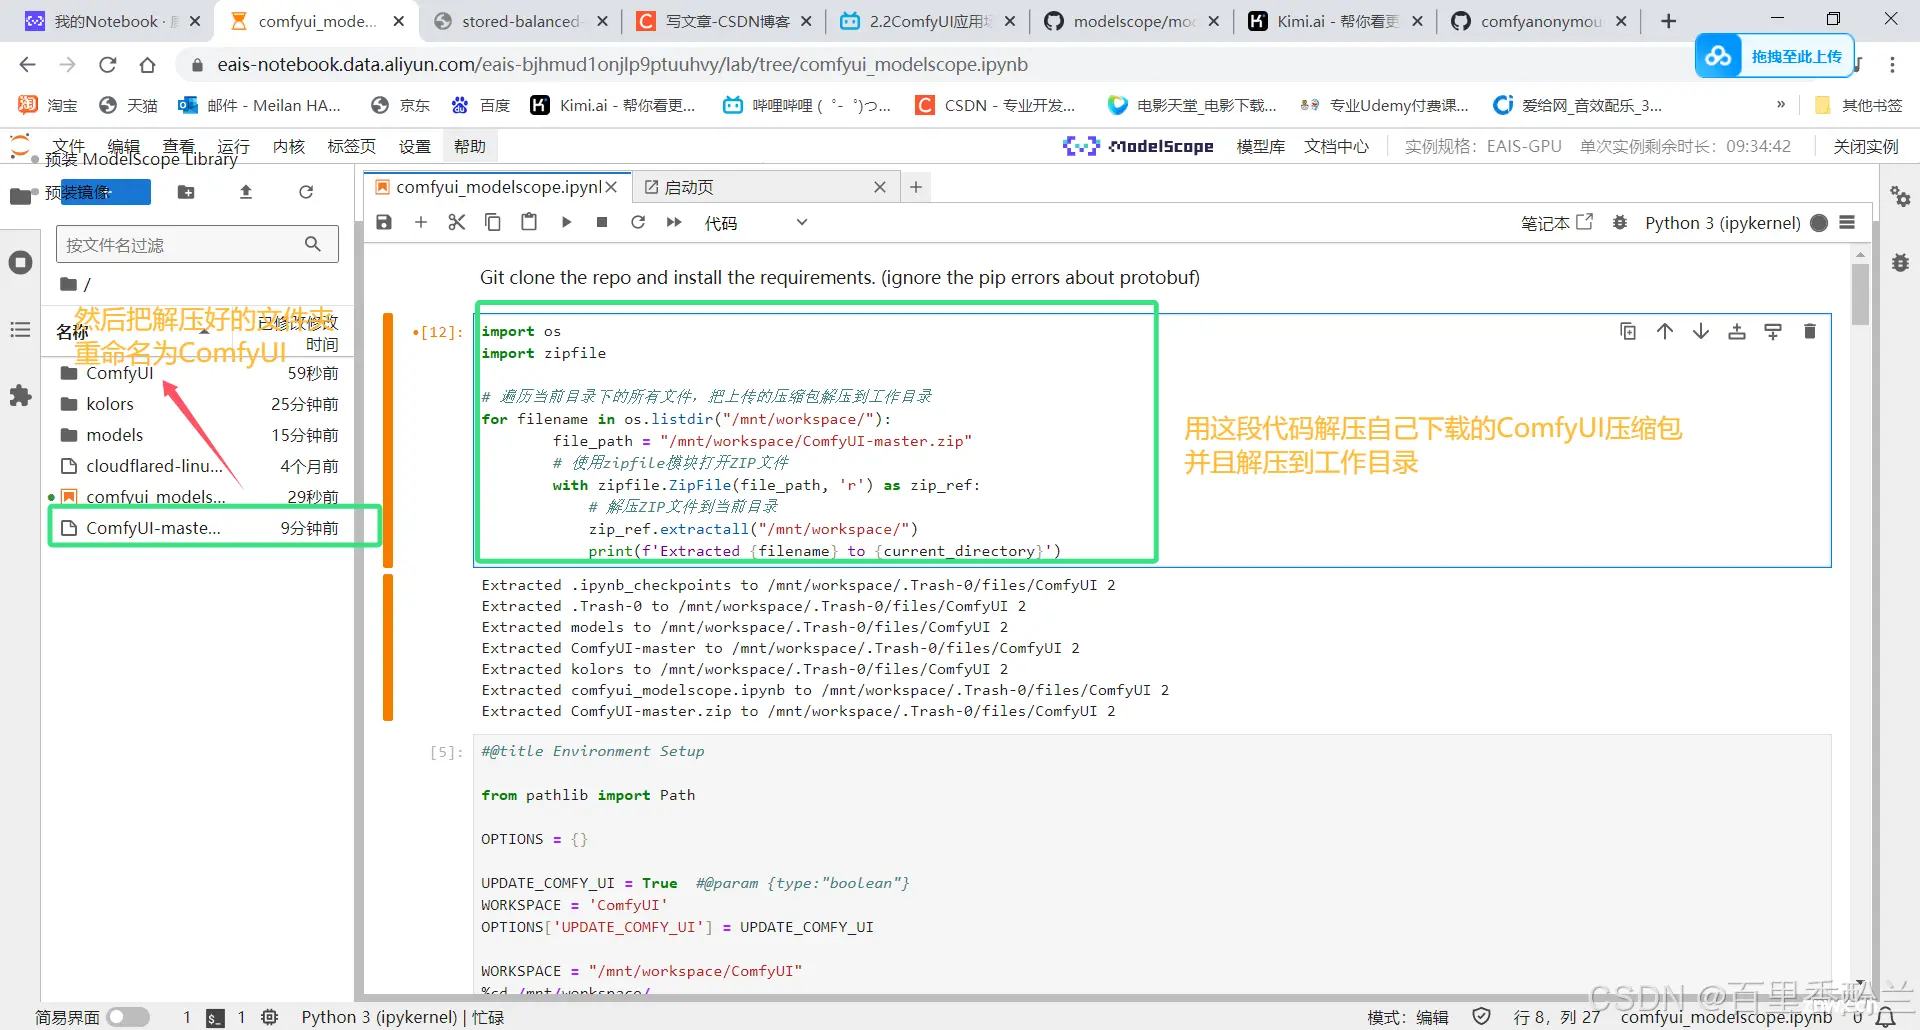
Task: Click the browser address bar URL
Action: (622, 65)
